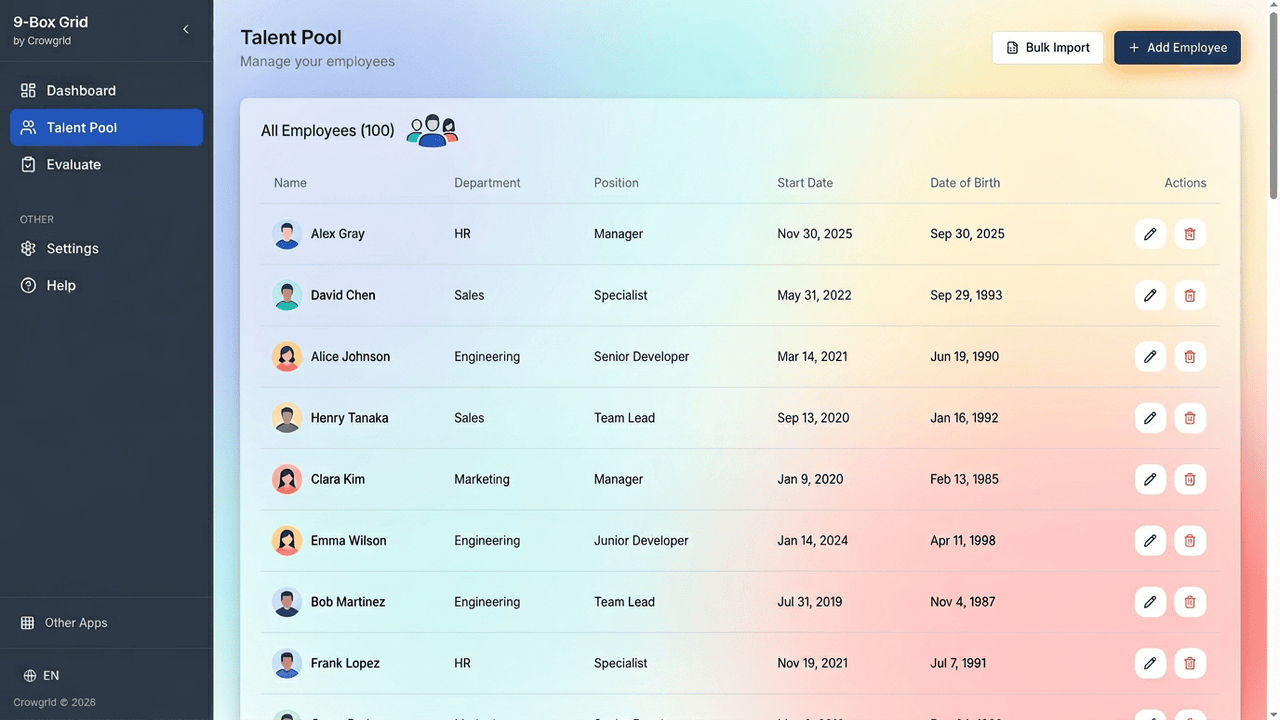Edit Emma Wilson's record
The height and width of the screenshot is (720, 1280).
tap(1150, 540)
